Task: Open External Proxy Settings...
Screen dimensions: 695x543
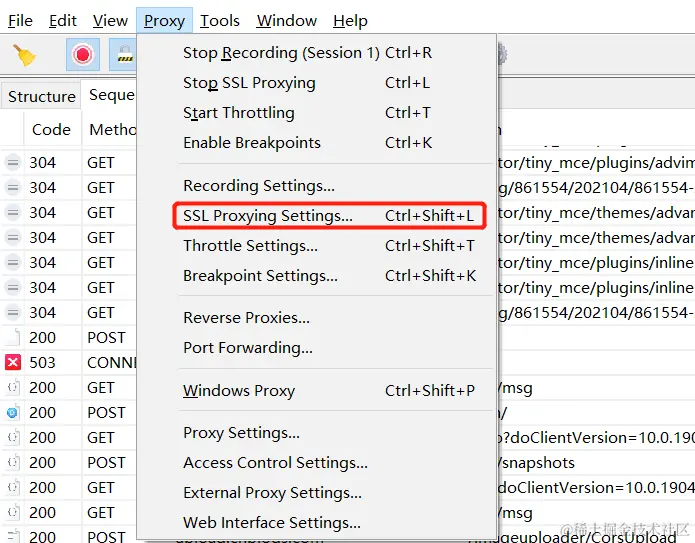Action: (317, 493)
